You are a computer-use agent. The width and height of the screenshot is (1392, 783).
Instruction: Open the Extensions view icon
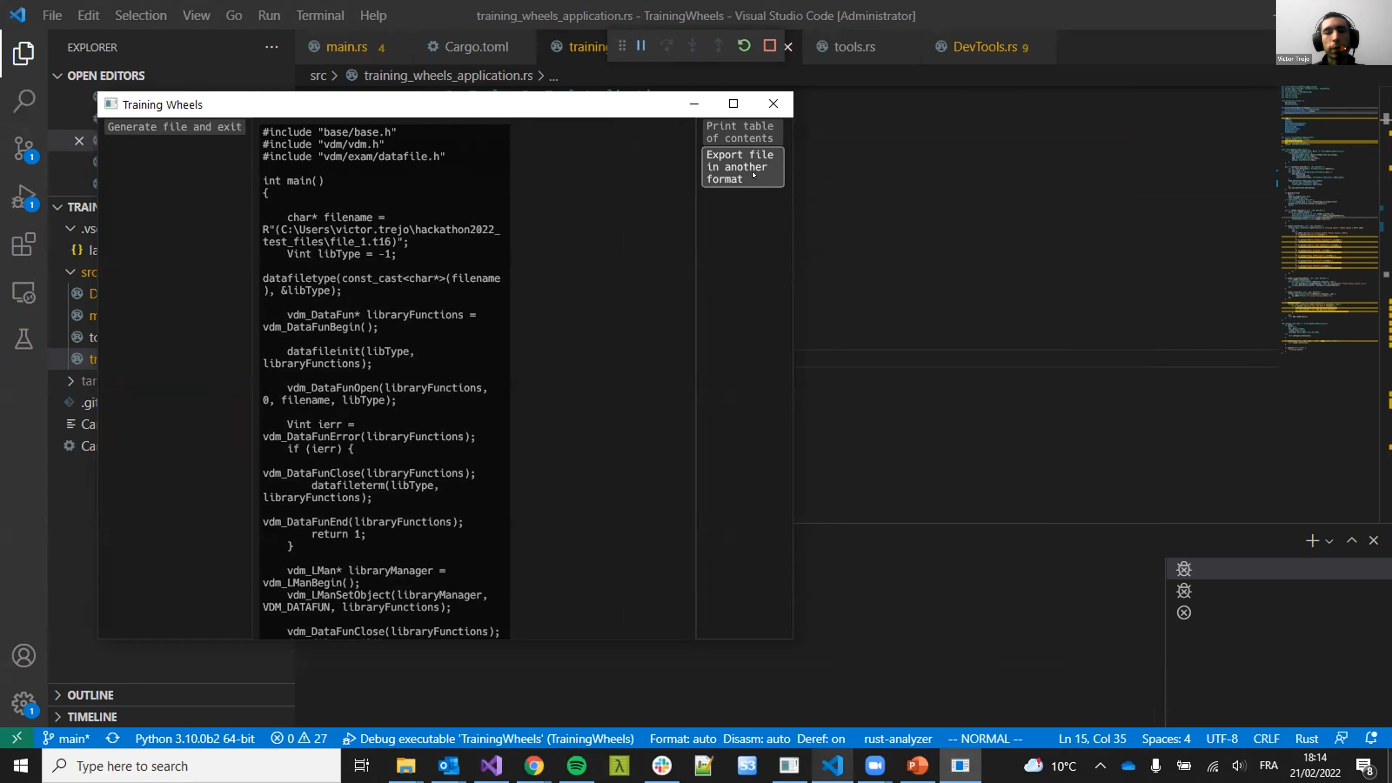pyautogui.click(x=24, y=245)
